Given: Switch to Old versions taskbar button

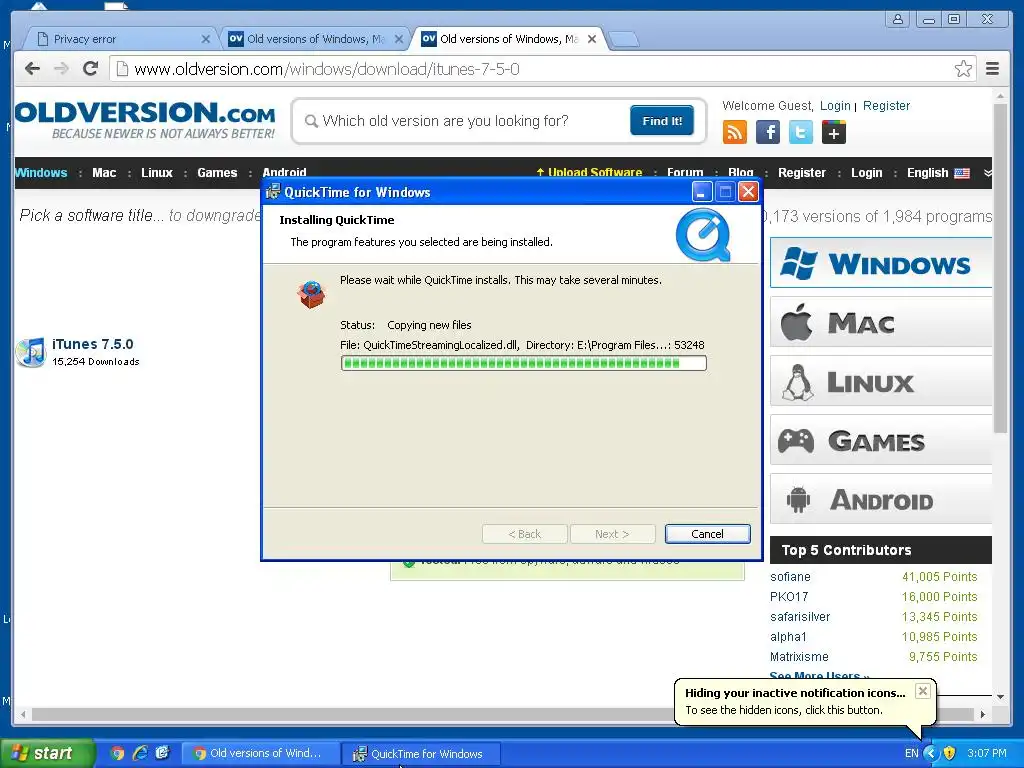Looking at the screenshot, I should [259, 753].
